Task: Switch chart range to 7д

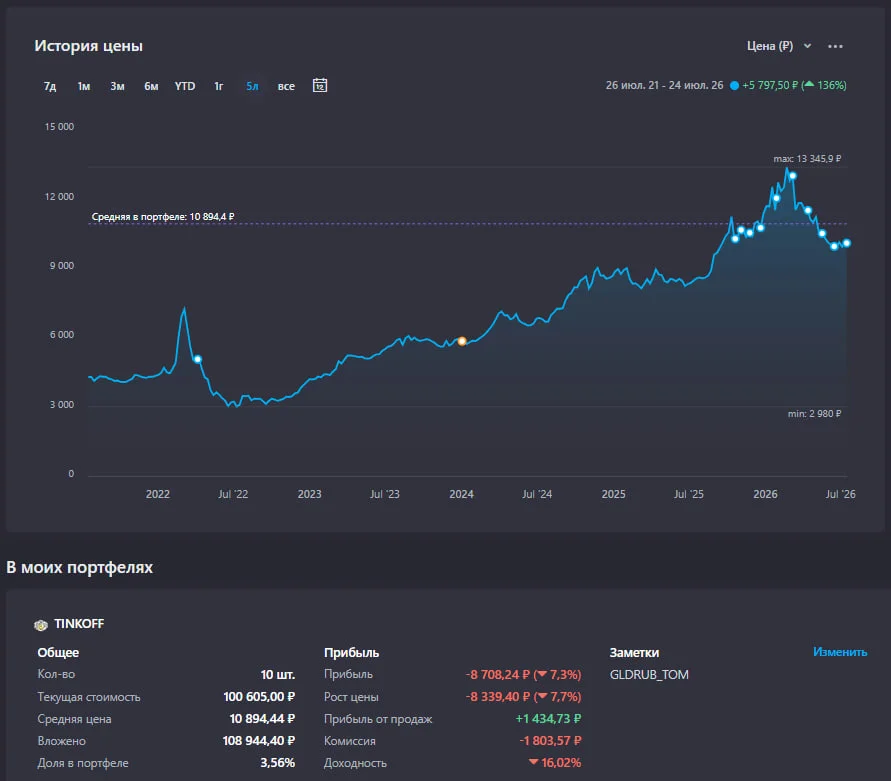Action: point(50,86)
